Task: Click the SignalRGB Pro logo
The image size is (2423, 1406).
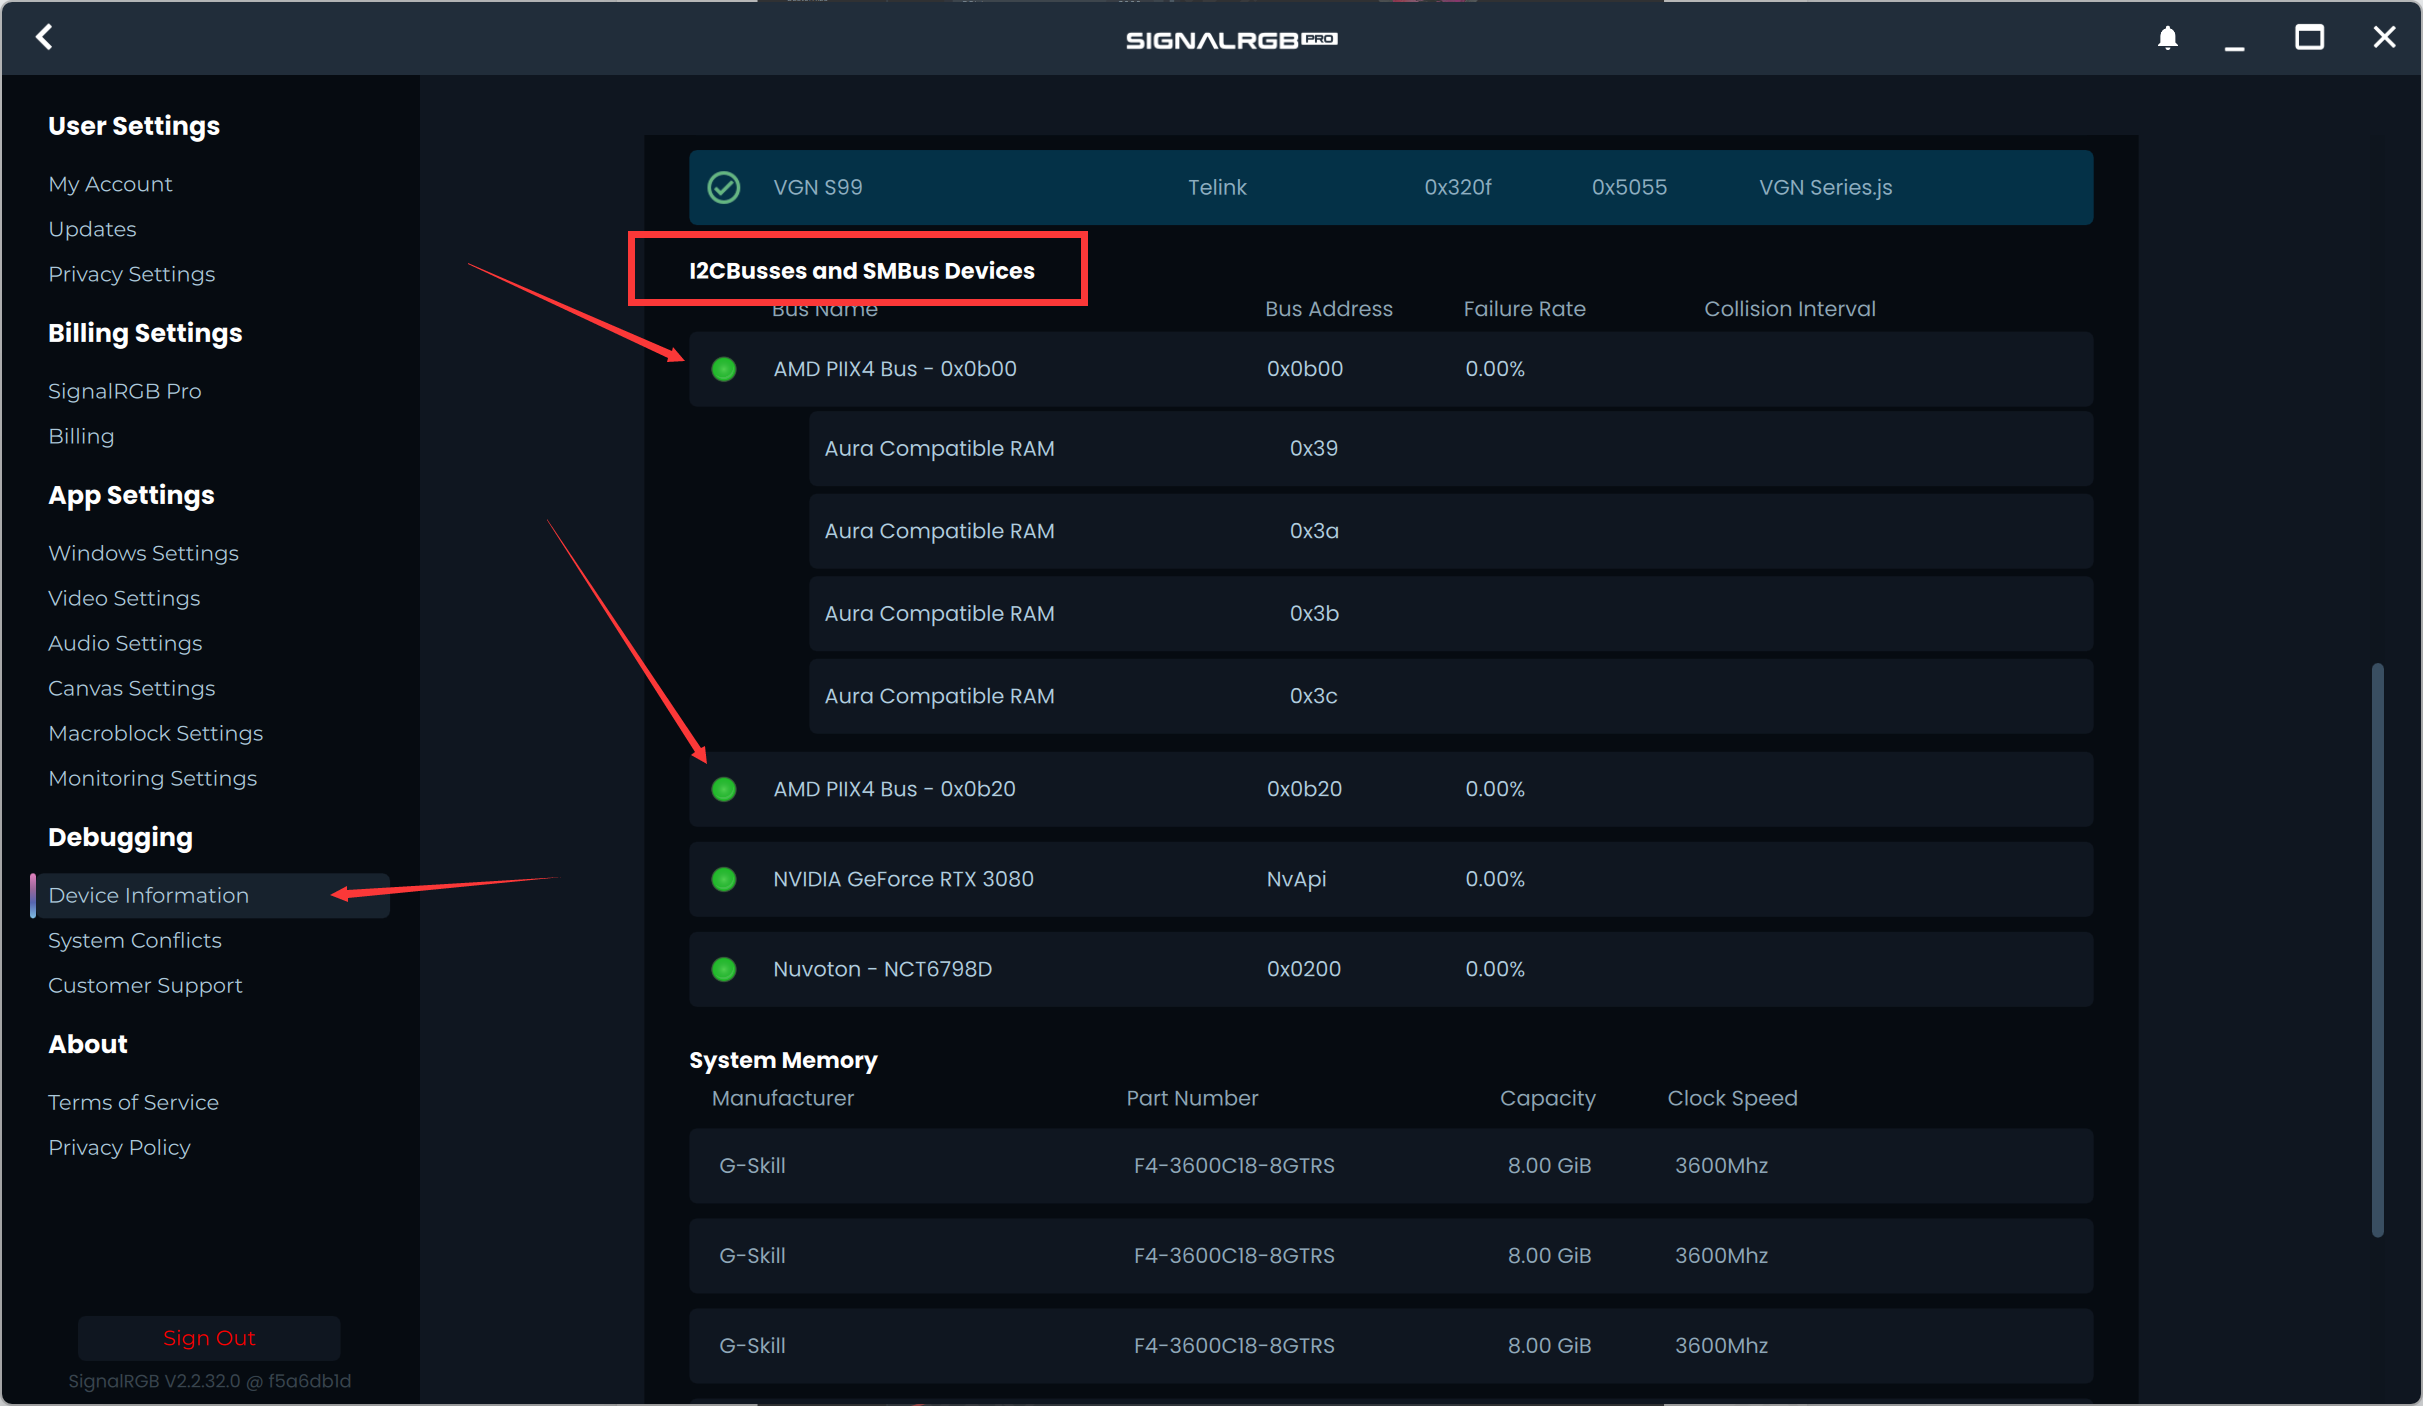Action: pos(1232,40)
